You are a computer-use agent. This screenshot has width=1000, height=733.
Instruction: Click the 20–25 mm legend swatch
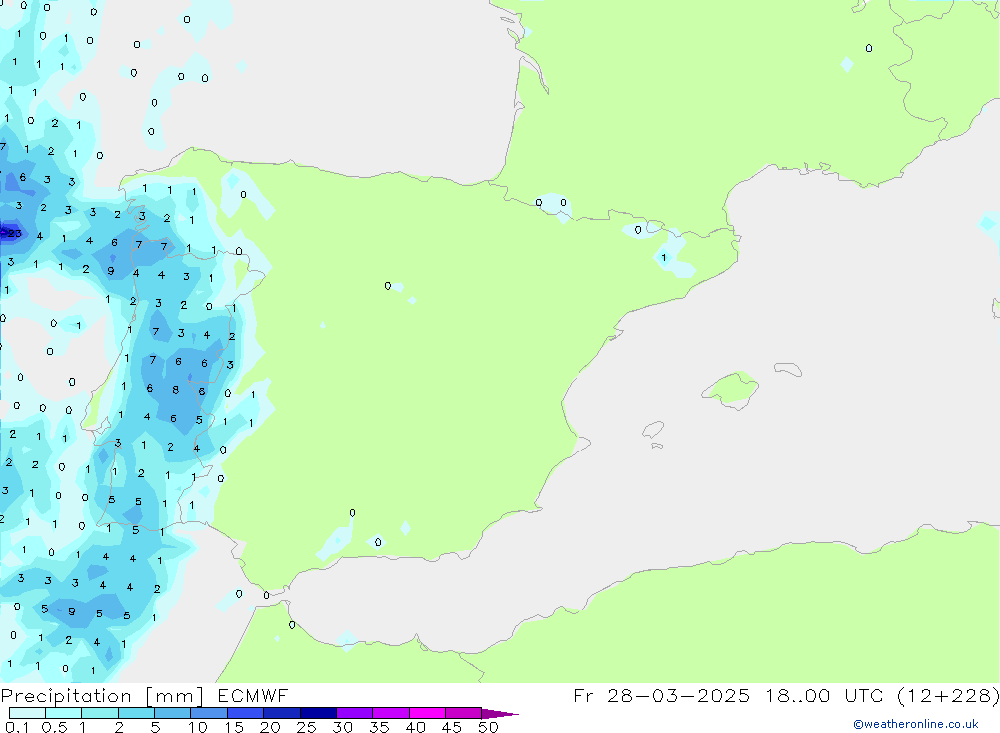[x=282, y=713]
